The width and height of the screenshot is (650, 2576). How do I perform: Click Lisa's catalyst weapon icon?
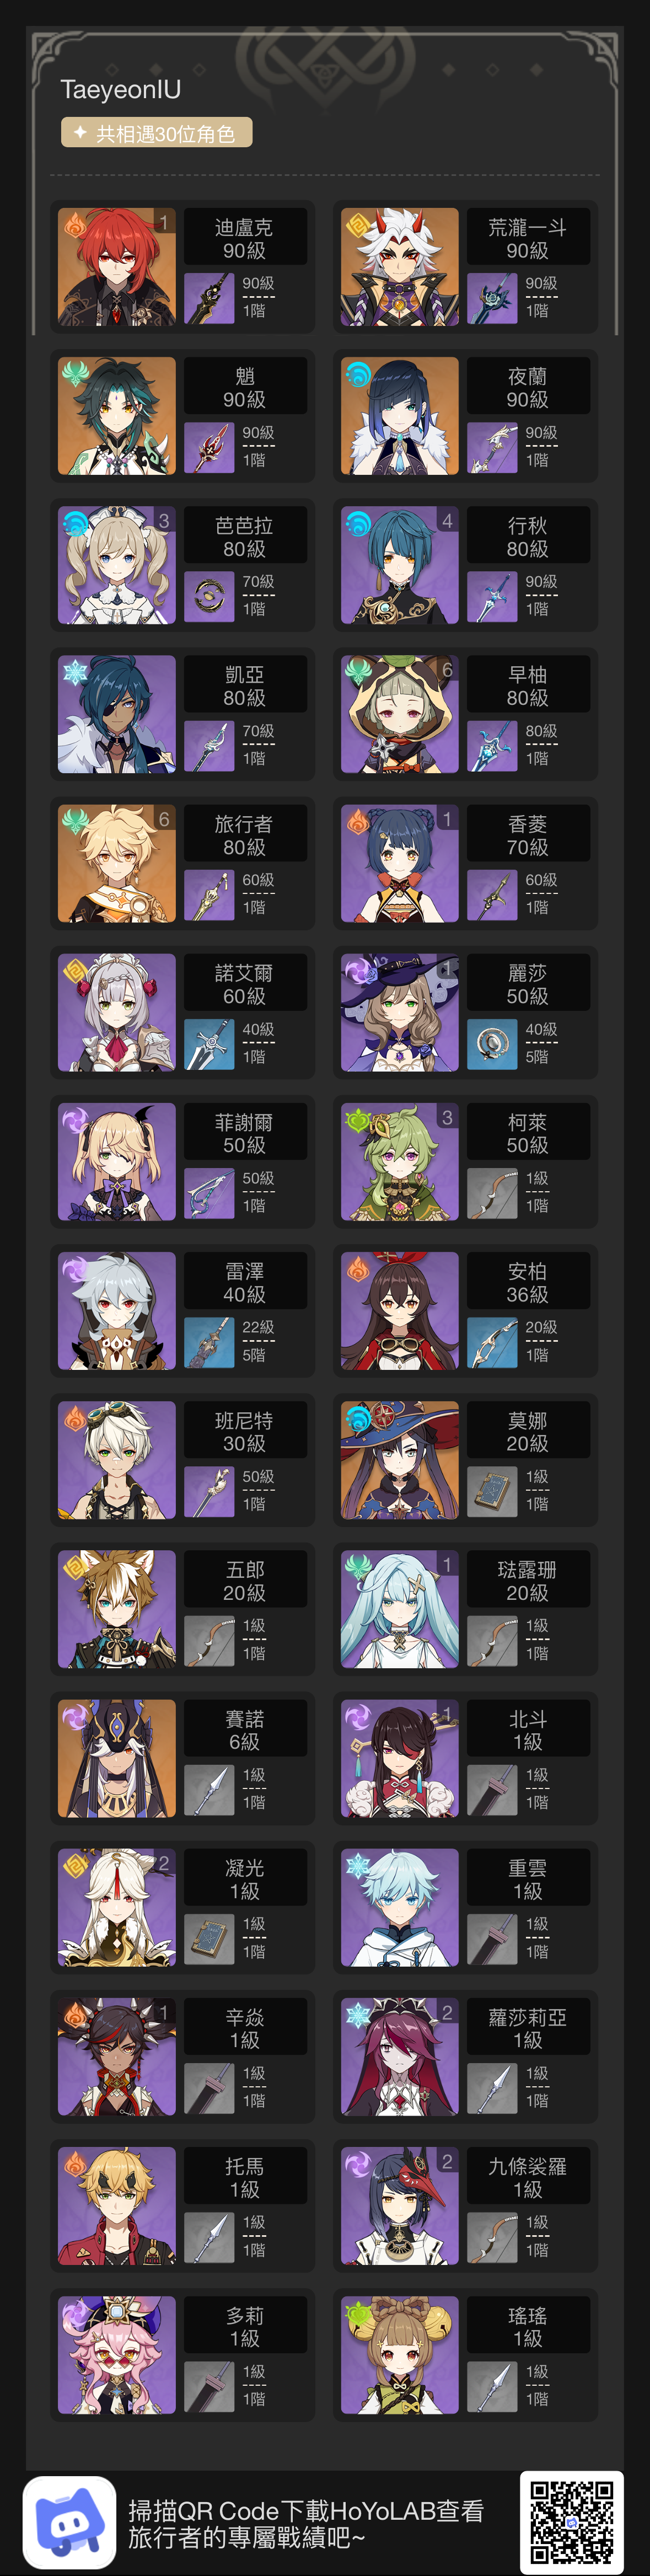[x=492, y=1044]
